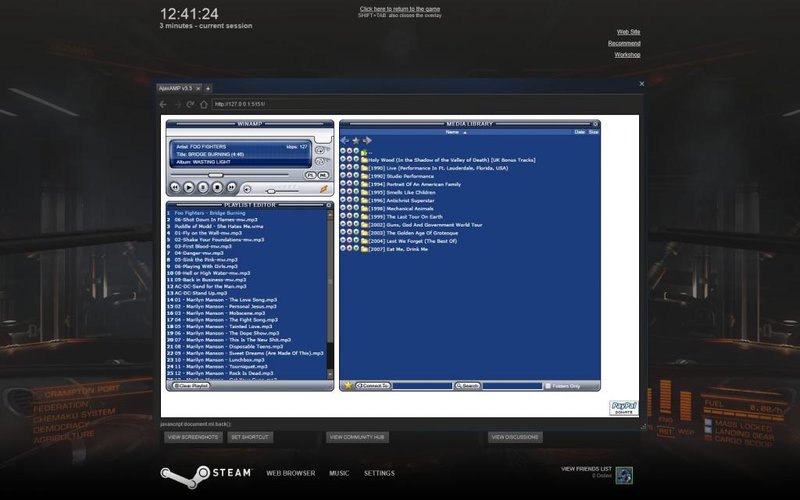Select playlist entry Puddle of Mudd - She Hates Me

tap(219, 227)
